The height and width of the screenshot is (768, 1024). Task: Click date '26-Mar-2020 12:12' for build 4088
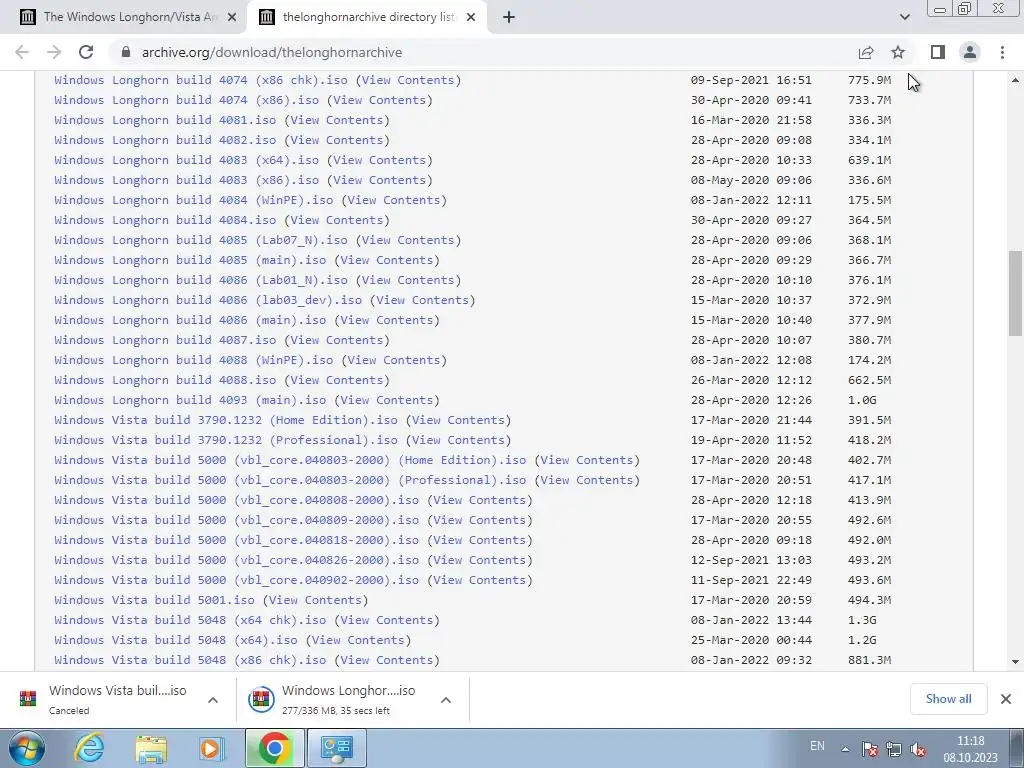[751, 380]
